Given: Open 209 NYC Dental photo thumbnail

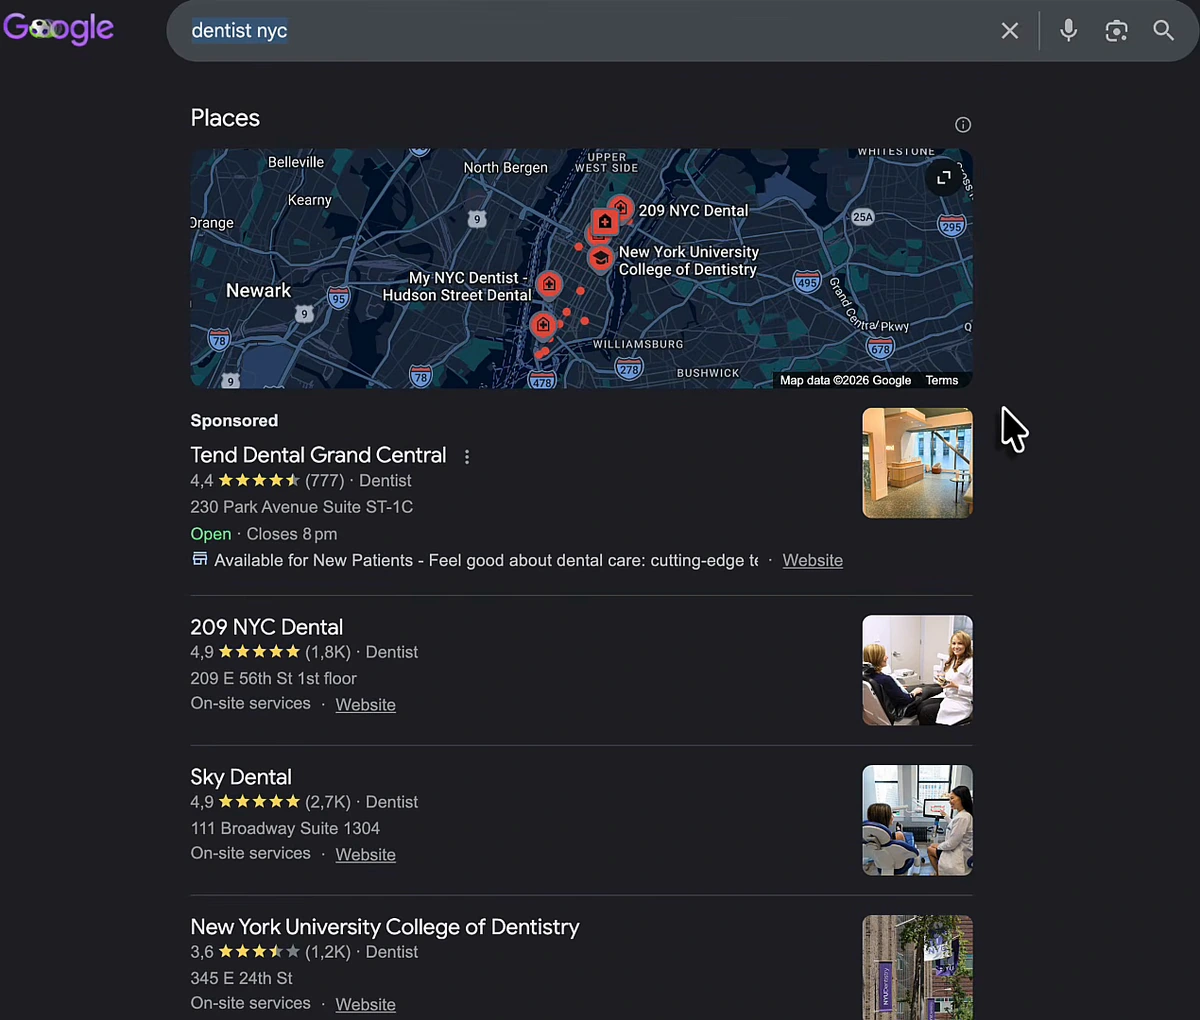Looking at the screenshot, I should [917, 670].
